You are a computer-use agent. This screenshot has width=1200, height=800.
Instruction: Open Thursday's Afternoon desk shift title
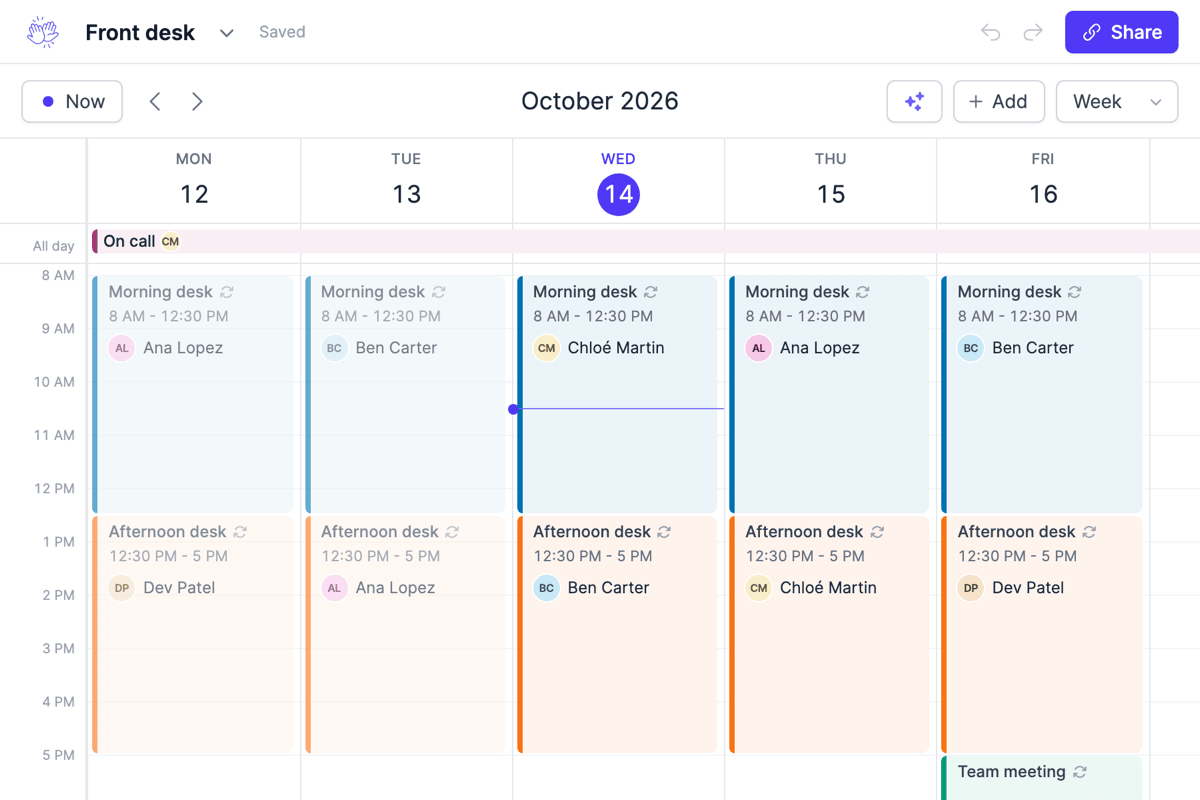click(x=804, y=532)
